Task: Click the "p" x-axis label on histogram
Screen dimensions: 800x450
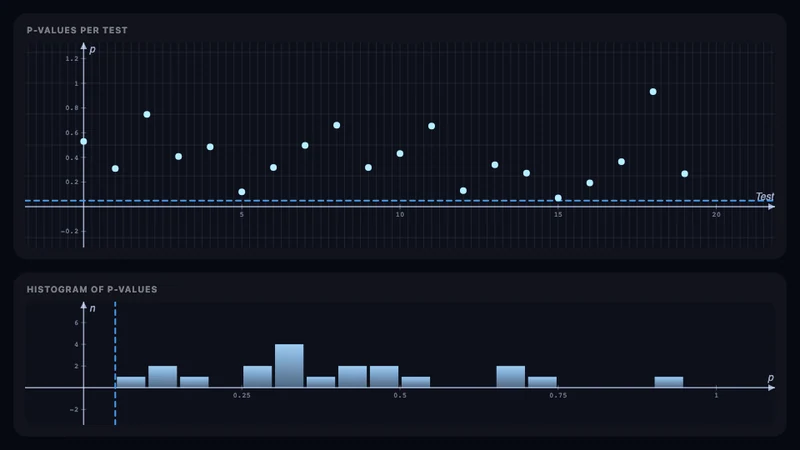Action: (770, 378)
